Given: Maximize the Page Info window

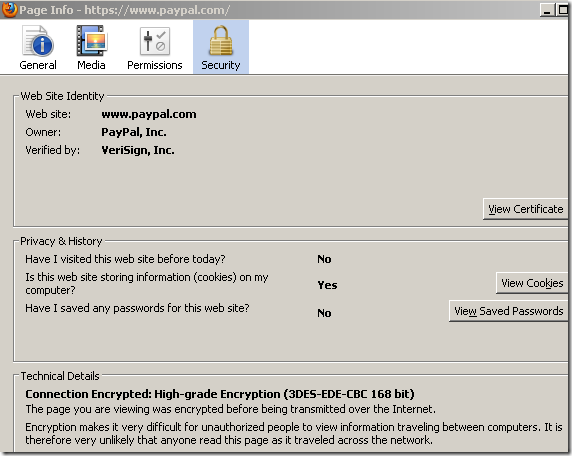Looking at the screenshot, I should click(x=562, y=10).
